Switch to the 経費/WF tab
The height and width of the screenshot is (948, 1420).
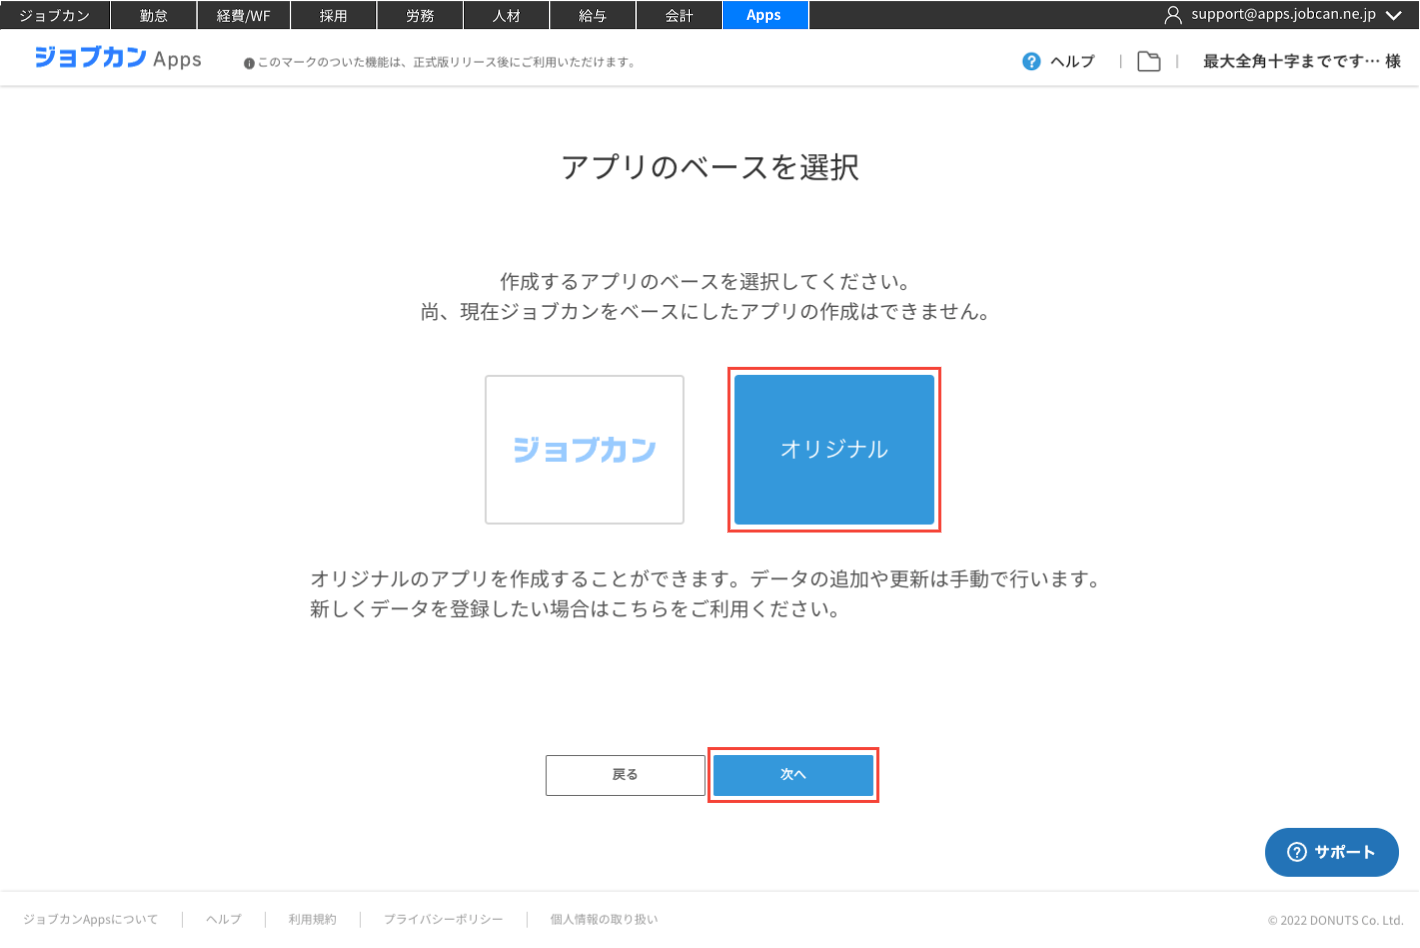(244, 15)
